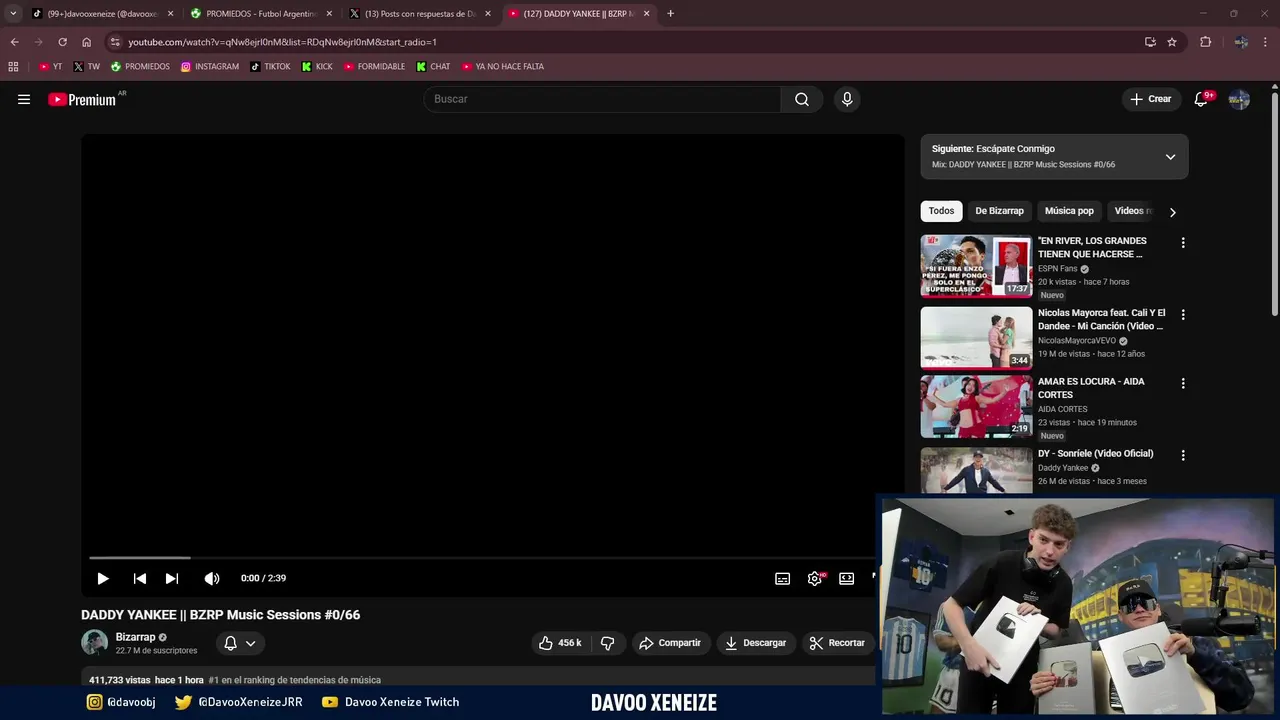1280x720 pixels.
Task: Switch to PROMIEDOS Futbol Argentino tab
Action: coord(262,14)
